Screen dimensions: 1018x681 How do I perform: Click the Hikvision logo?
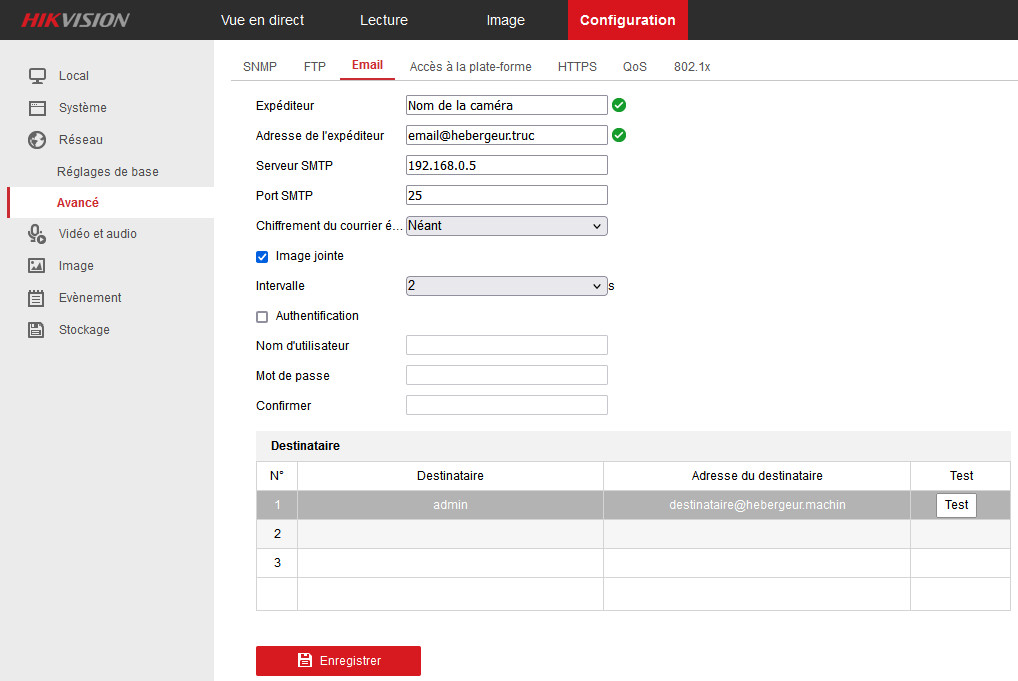(x=76, y=20)
